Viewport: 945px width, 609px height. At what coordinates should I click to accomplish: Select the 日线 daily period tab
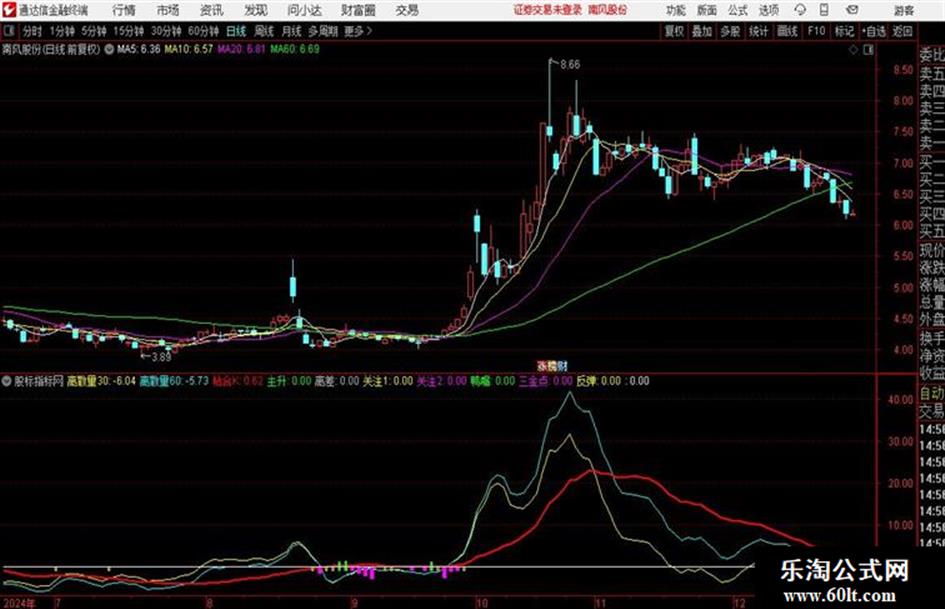point(236,31)
